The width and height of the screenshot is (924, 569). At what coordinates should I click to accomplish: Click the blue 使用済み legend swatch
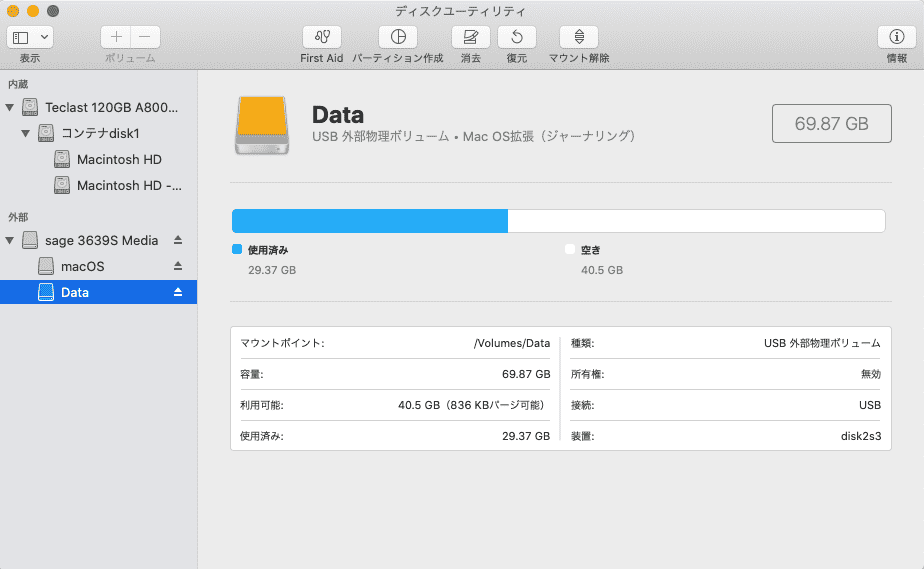(x=237, y=249)
